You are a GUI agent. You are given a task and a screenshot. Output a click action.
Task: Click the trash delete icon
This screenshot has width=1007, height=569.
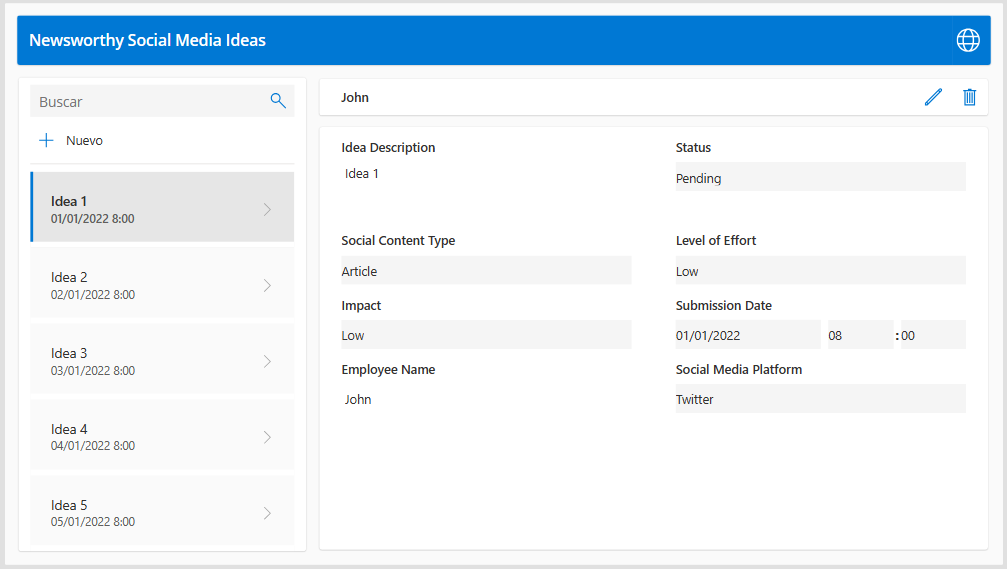[969, 97]
